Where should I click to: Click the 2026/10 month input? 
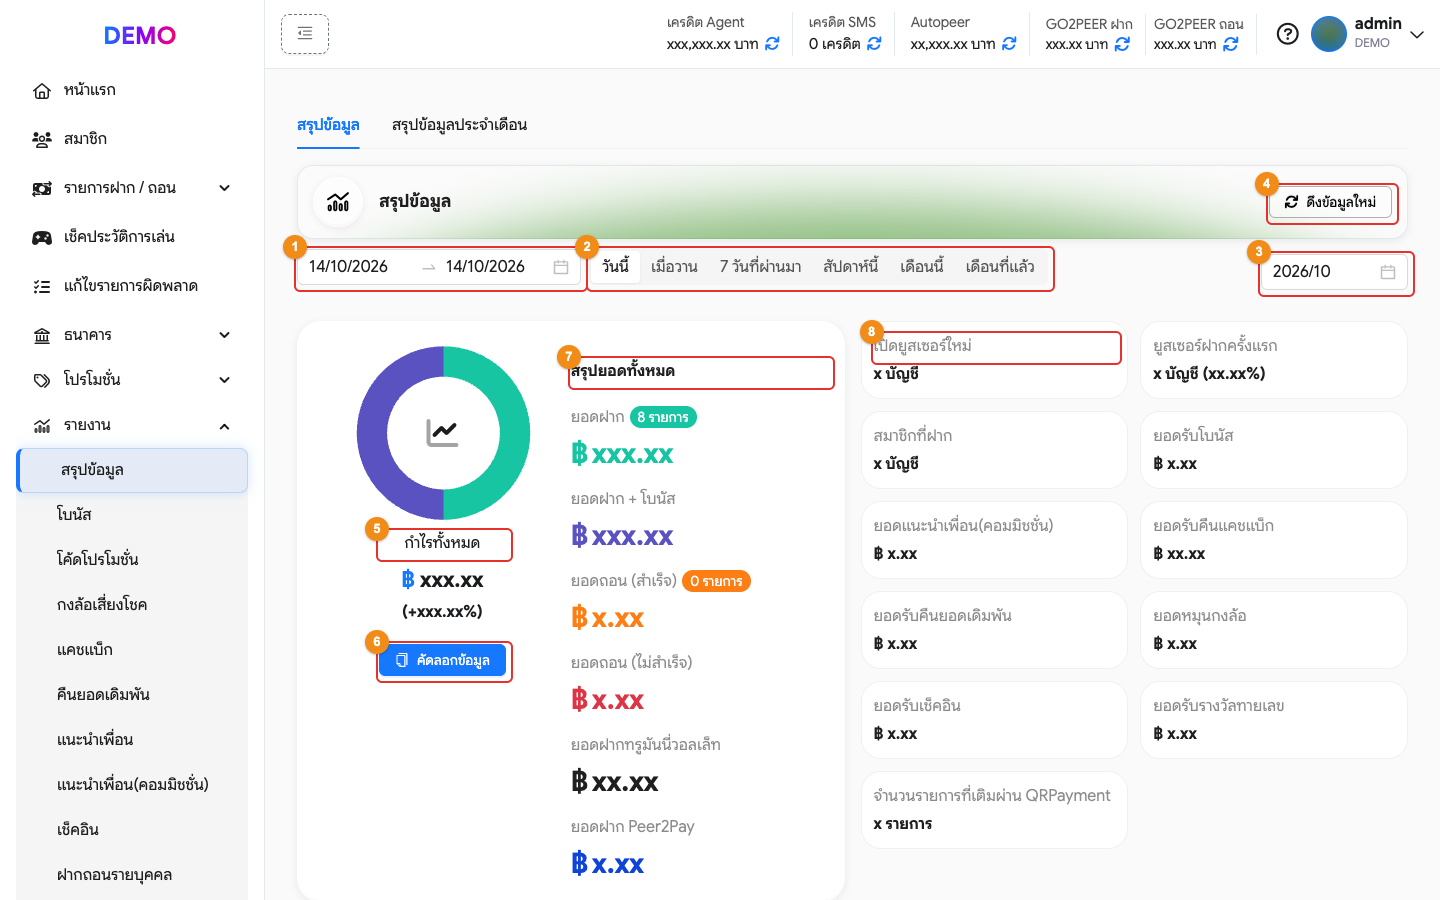click(1334, 272)
